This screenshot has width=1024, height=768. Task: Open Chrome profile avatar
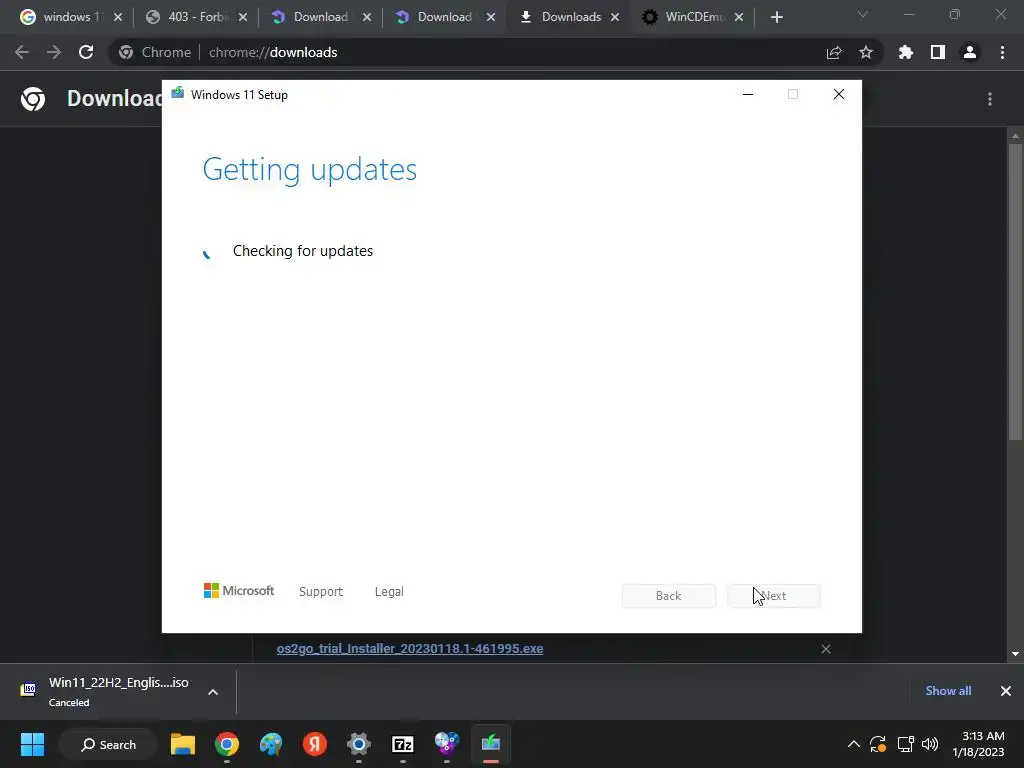[970, 52]
